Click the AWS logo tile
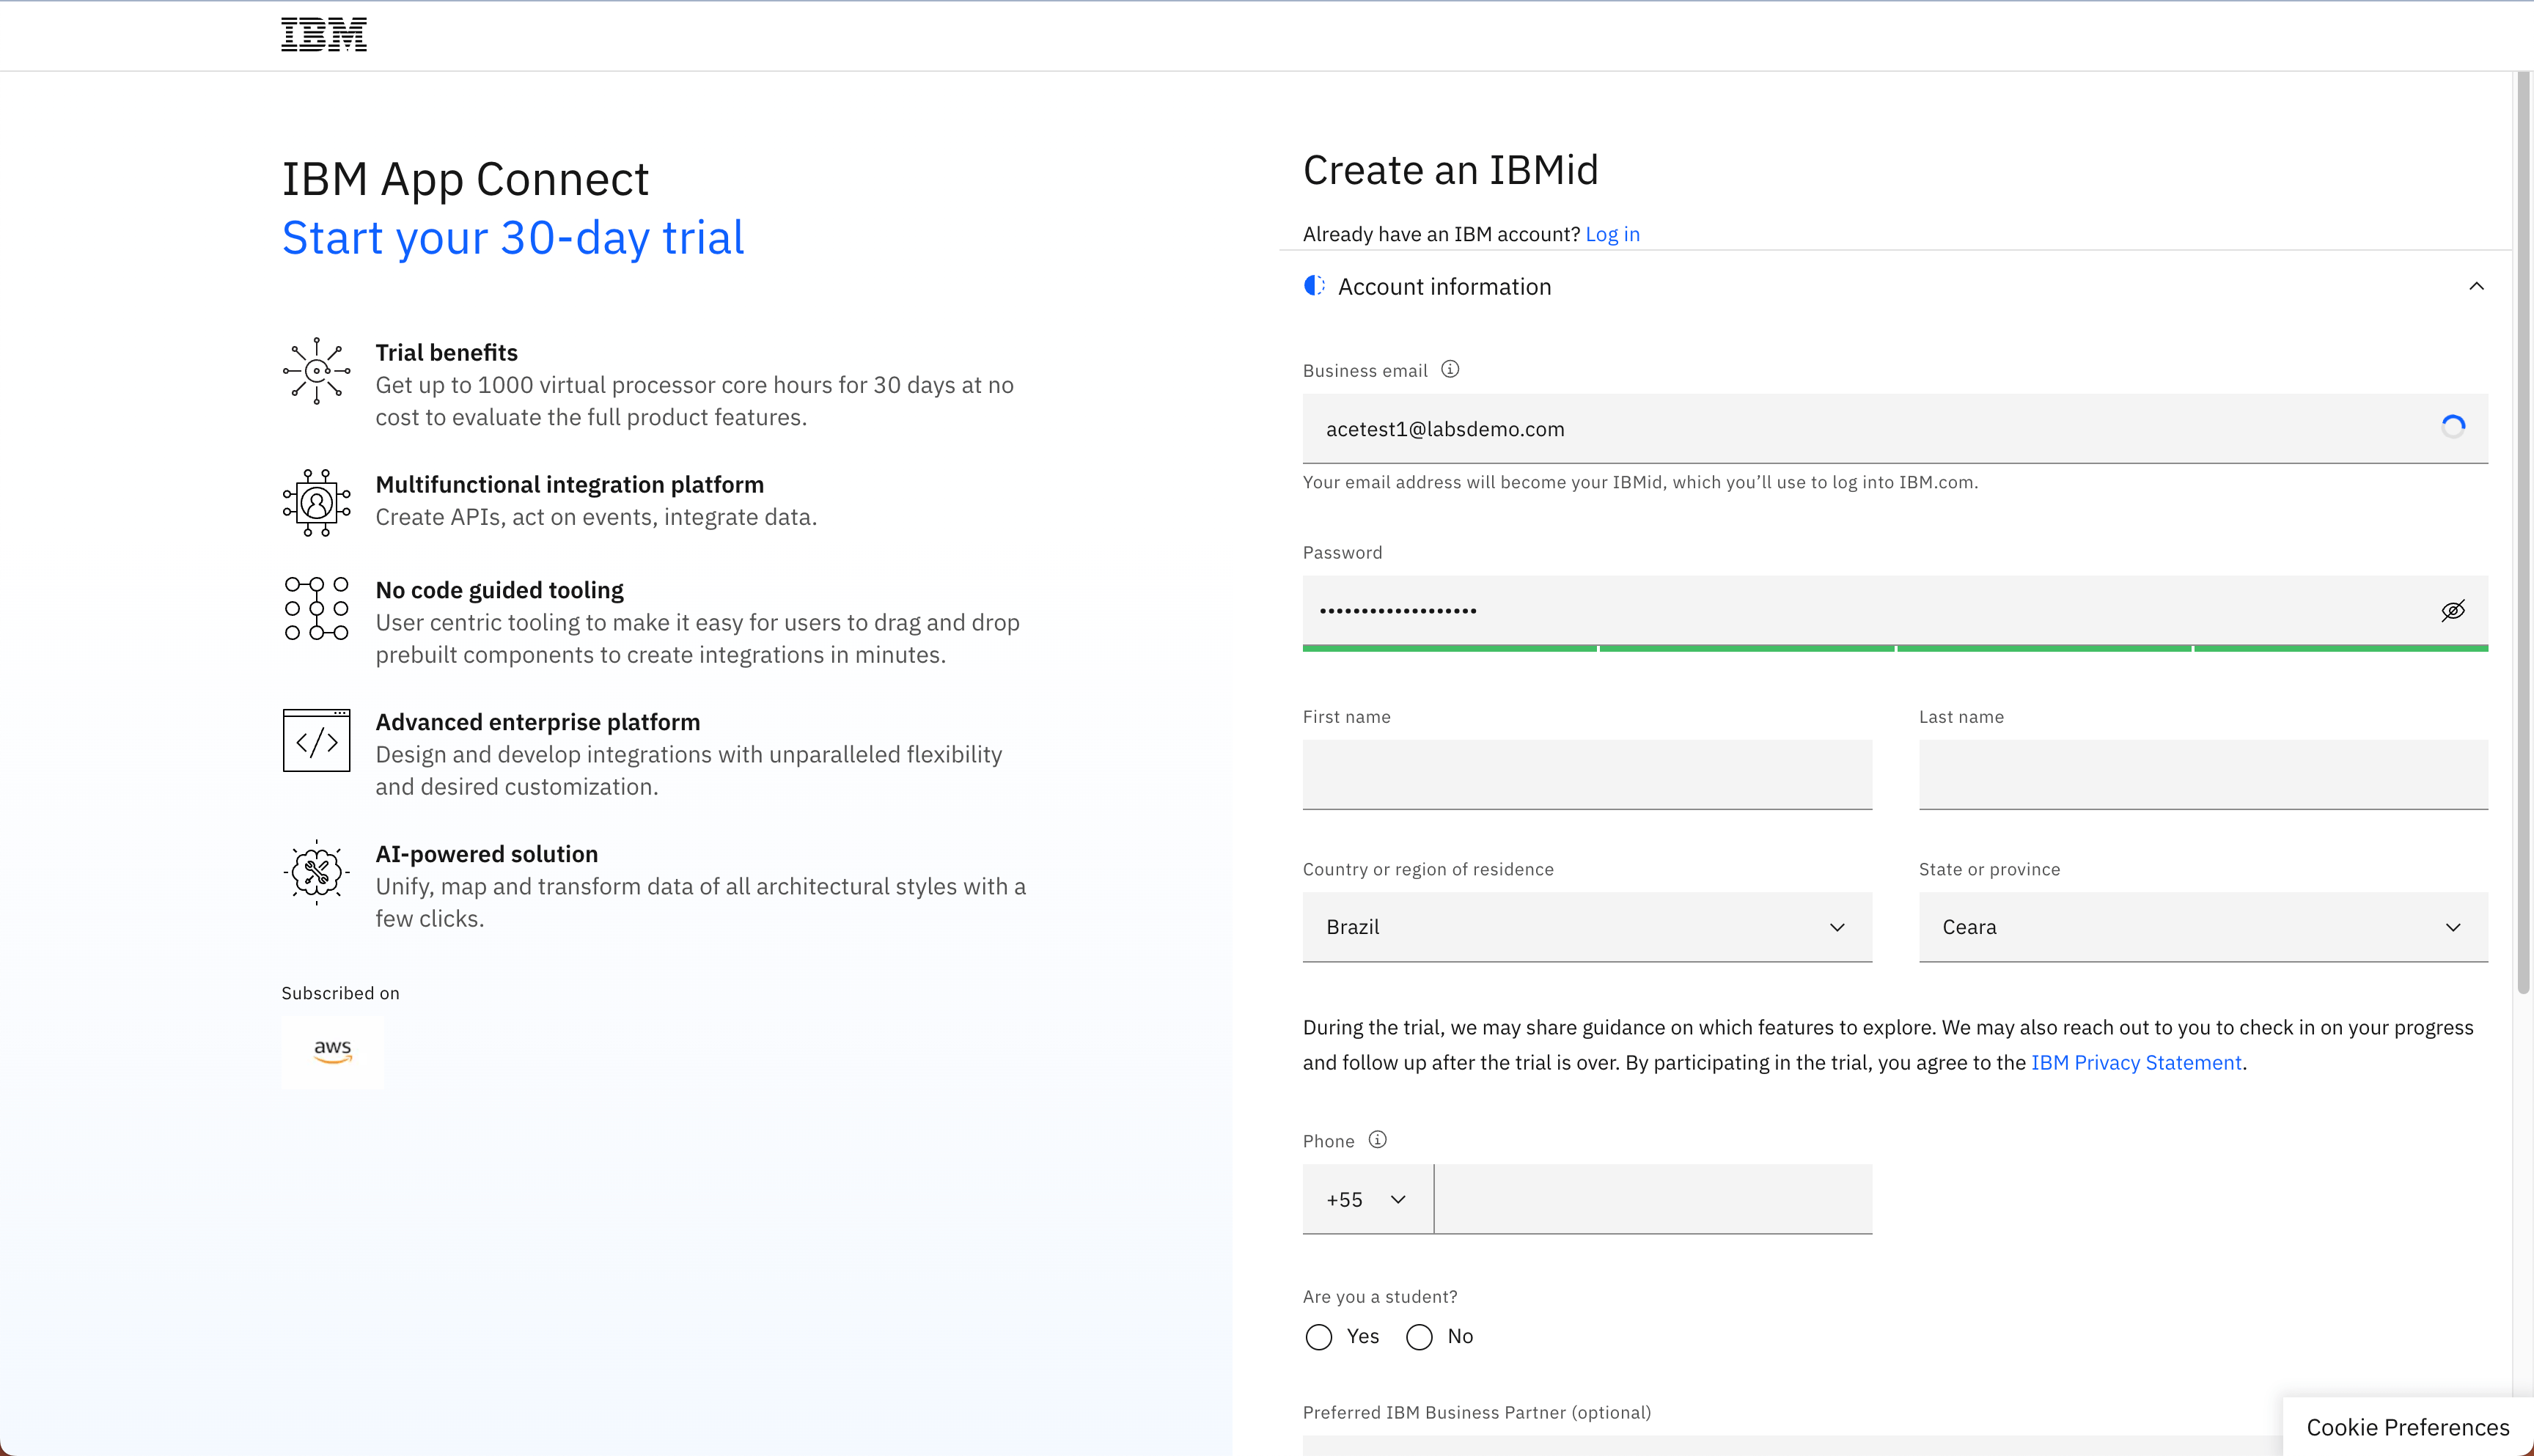The height and width of the screenshot is (1456, 2534). pos(332,1051)
